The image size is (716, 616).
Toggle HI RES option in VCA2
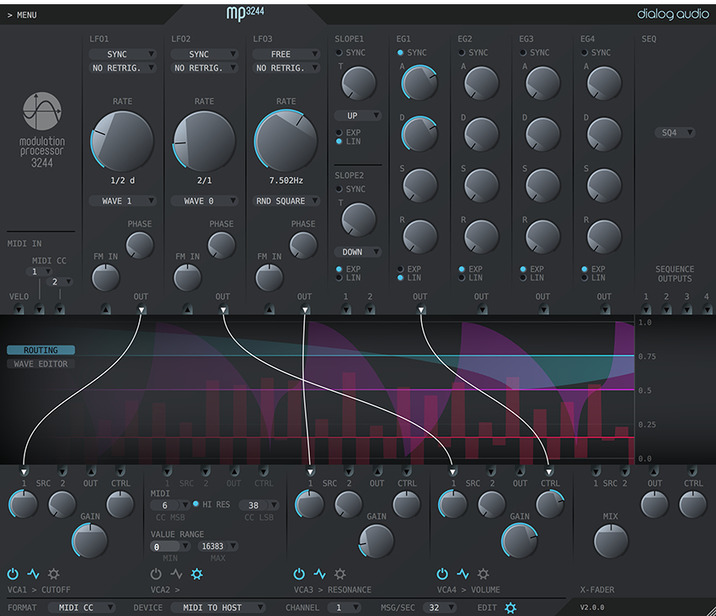195,505
